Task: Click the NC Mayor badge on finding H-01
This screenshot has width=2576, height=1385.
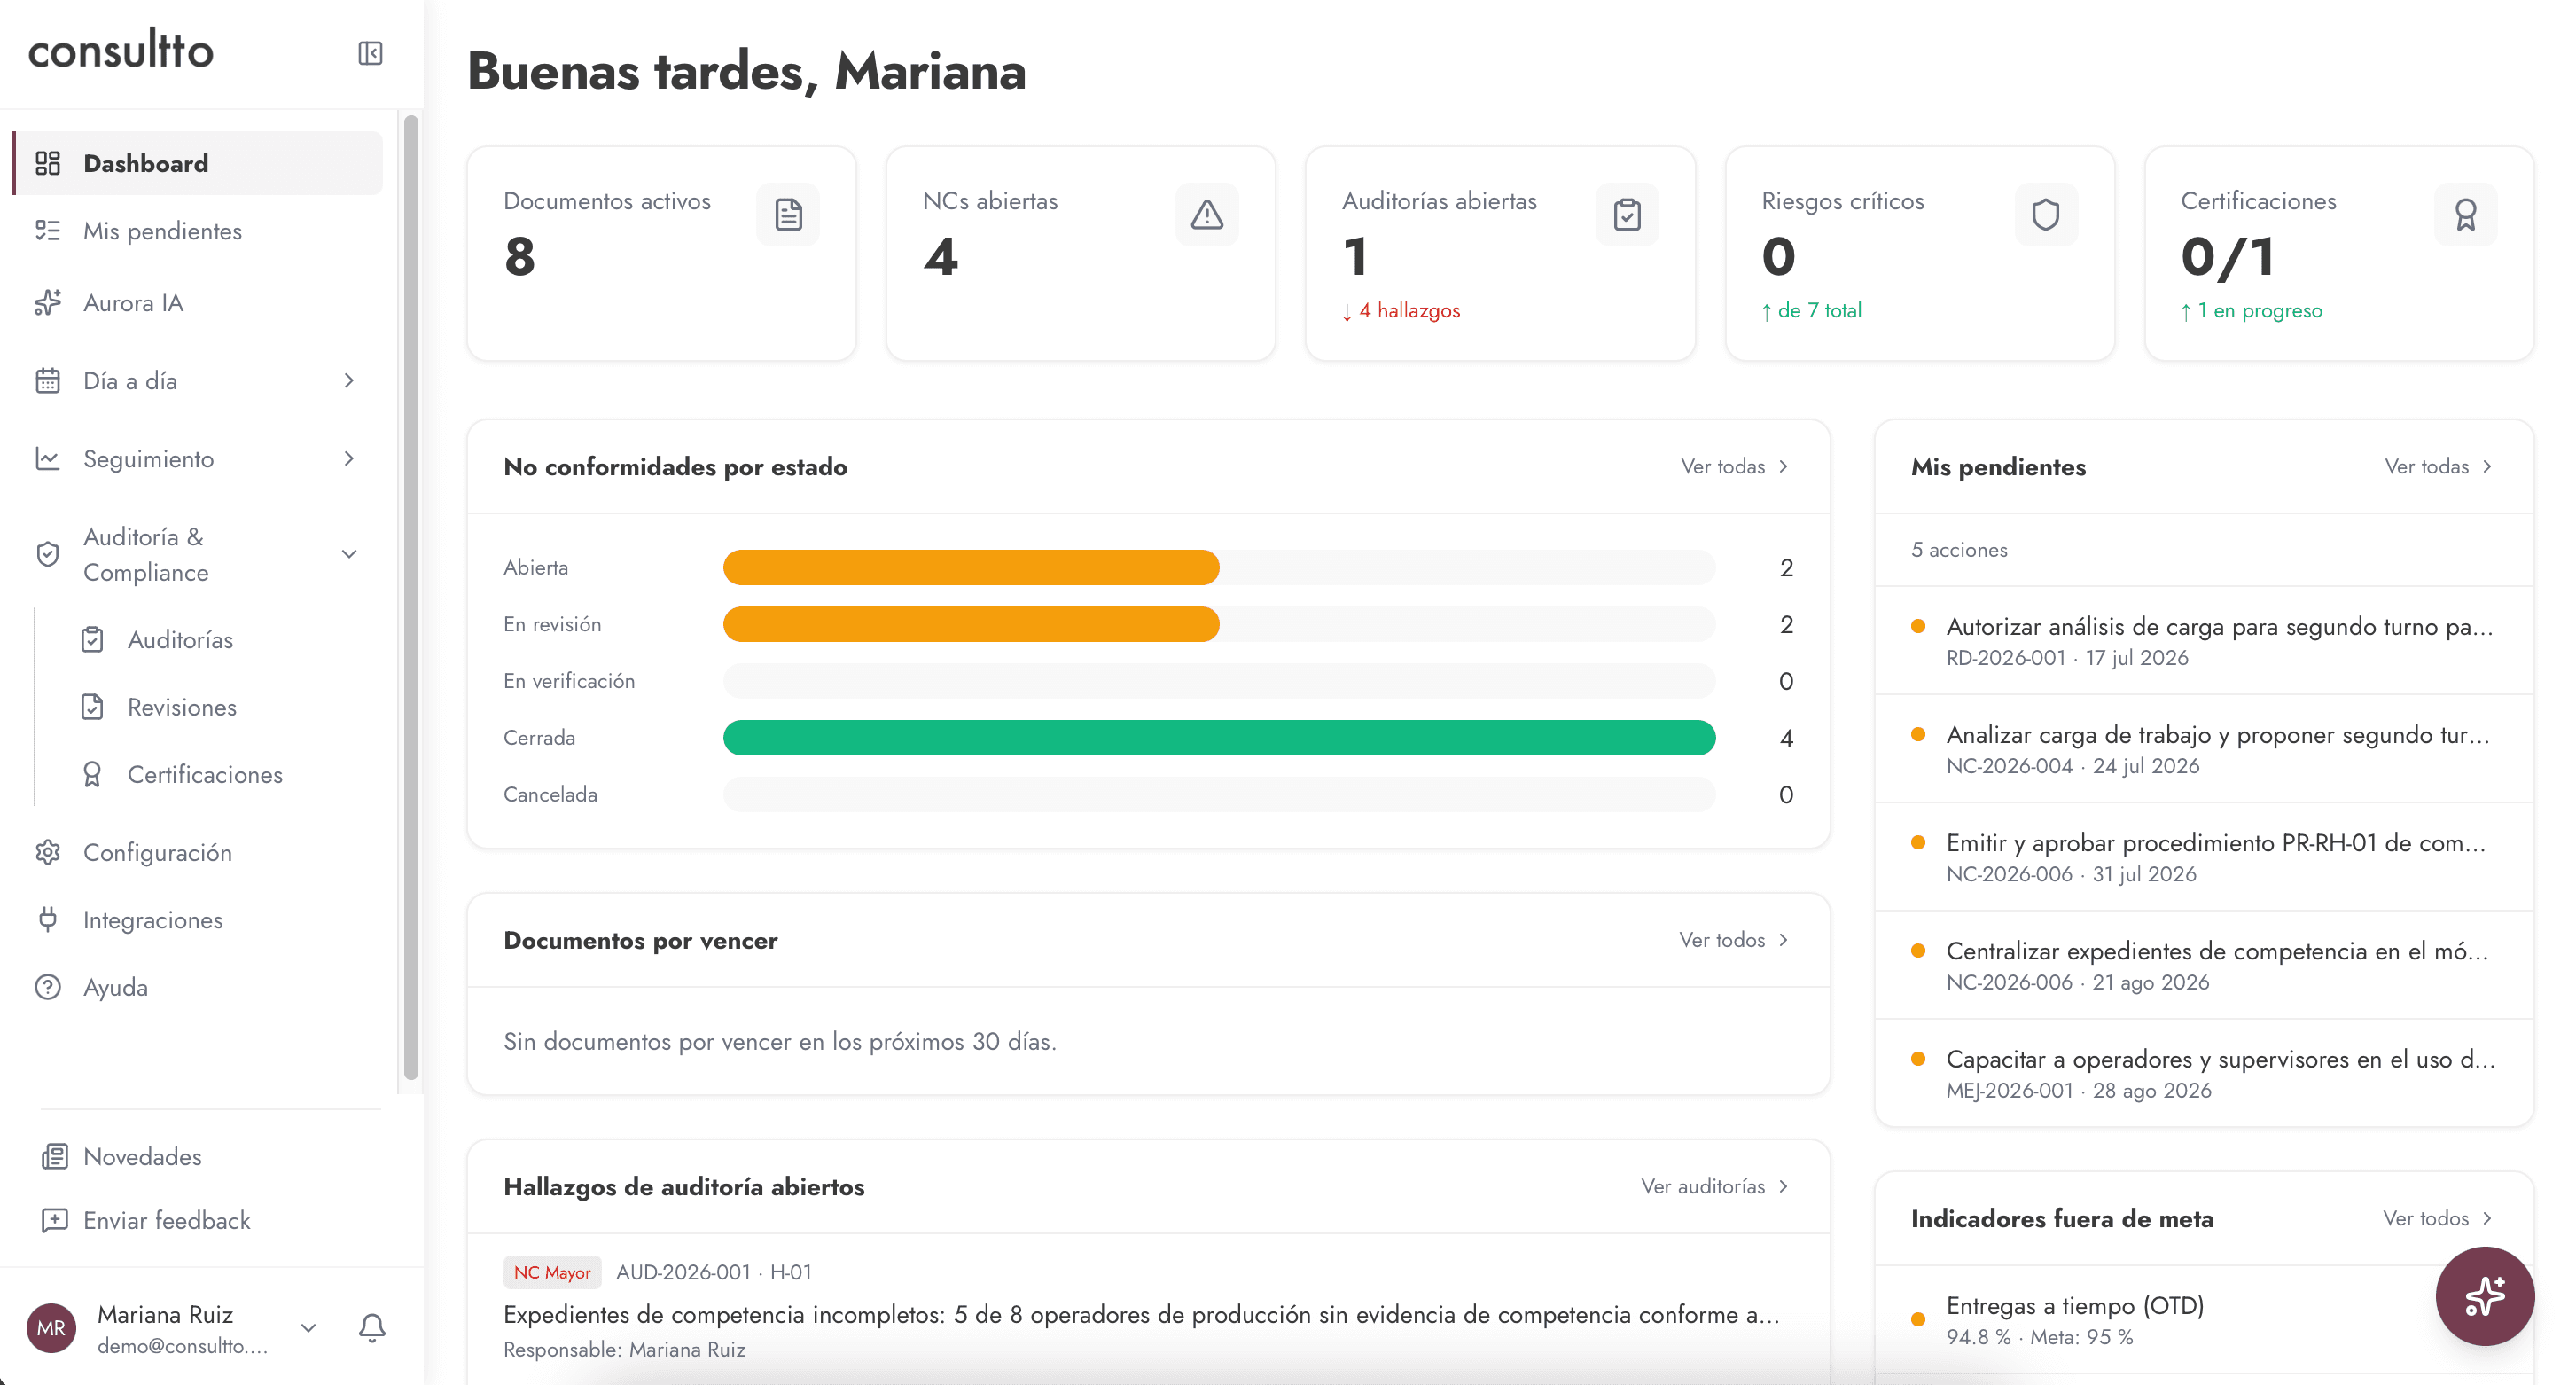Action: coord(552,1272)
